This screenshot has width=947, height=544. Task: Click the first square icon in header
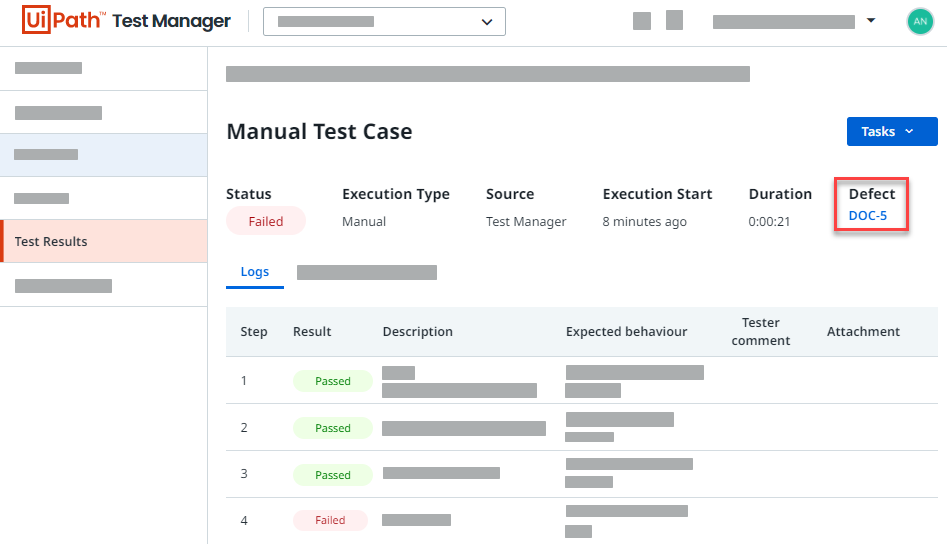pyautogui.click(x=642, y=21)
